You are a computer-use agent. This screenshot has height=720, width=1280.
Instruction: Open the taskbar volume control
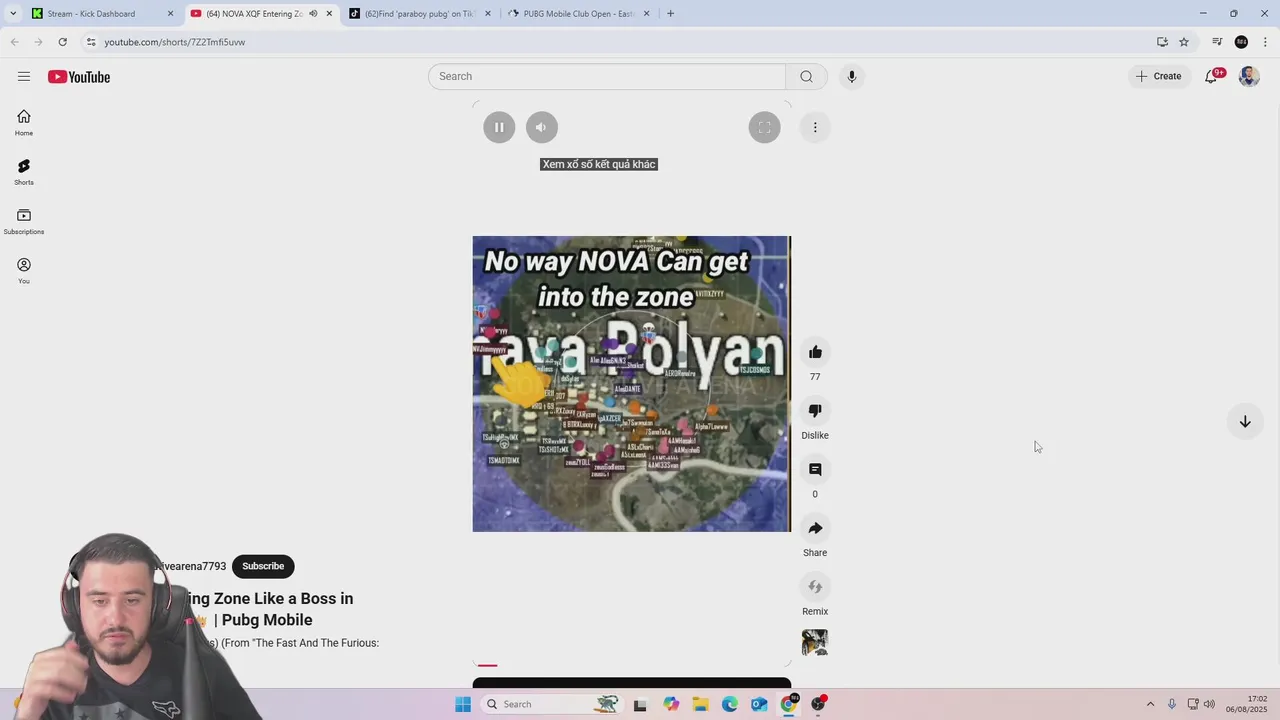pos(1209,704)
